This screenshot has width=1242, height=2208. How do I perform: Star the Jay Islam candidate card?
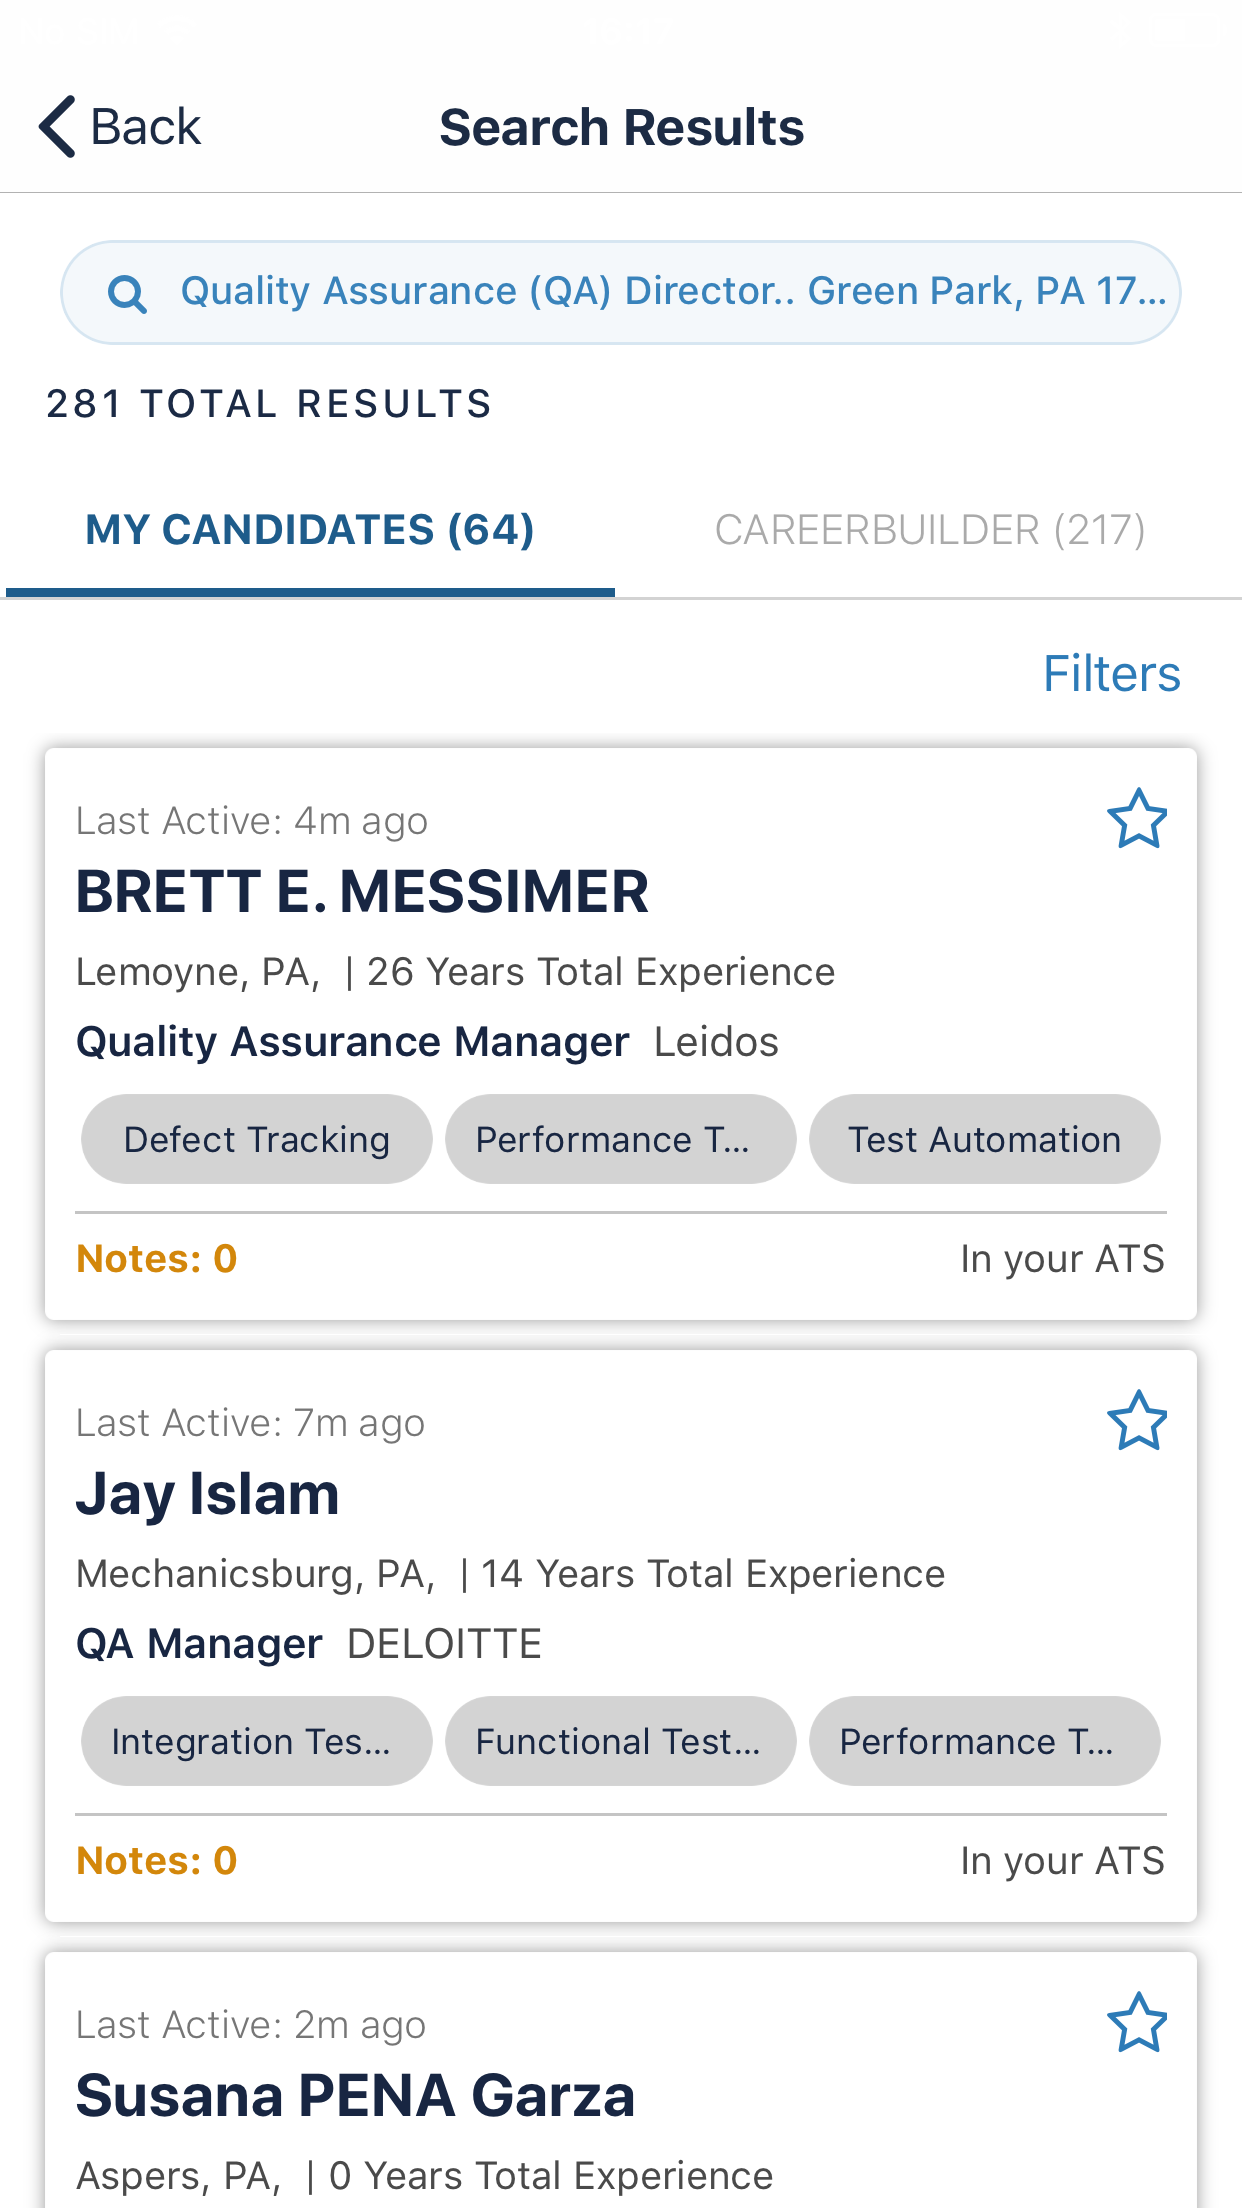click(x=1137, y=1421)
